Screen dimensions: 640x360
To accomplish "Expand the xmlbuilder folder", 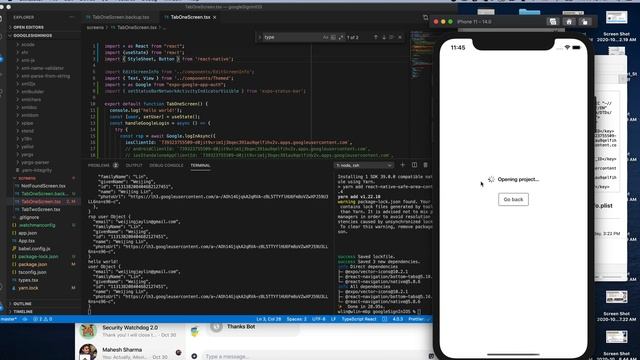I will click(x=33, y=92).
